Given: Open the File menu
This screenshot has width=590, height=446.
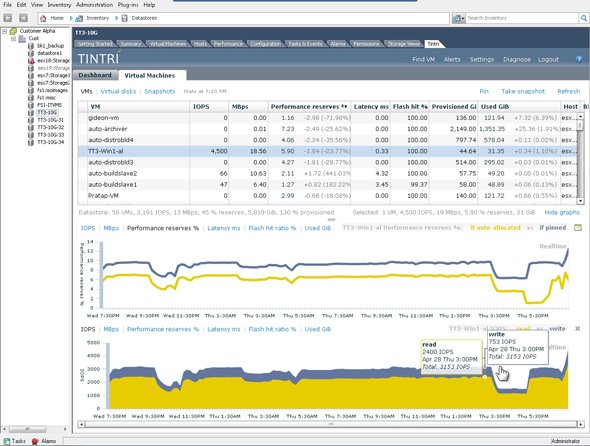Looking at the screenshot, I should pyautogui.click(x=7, y=5).
